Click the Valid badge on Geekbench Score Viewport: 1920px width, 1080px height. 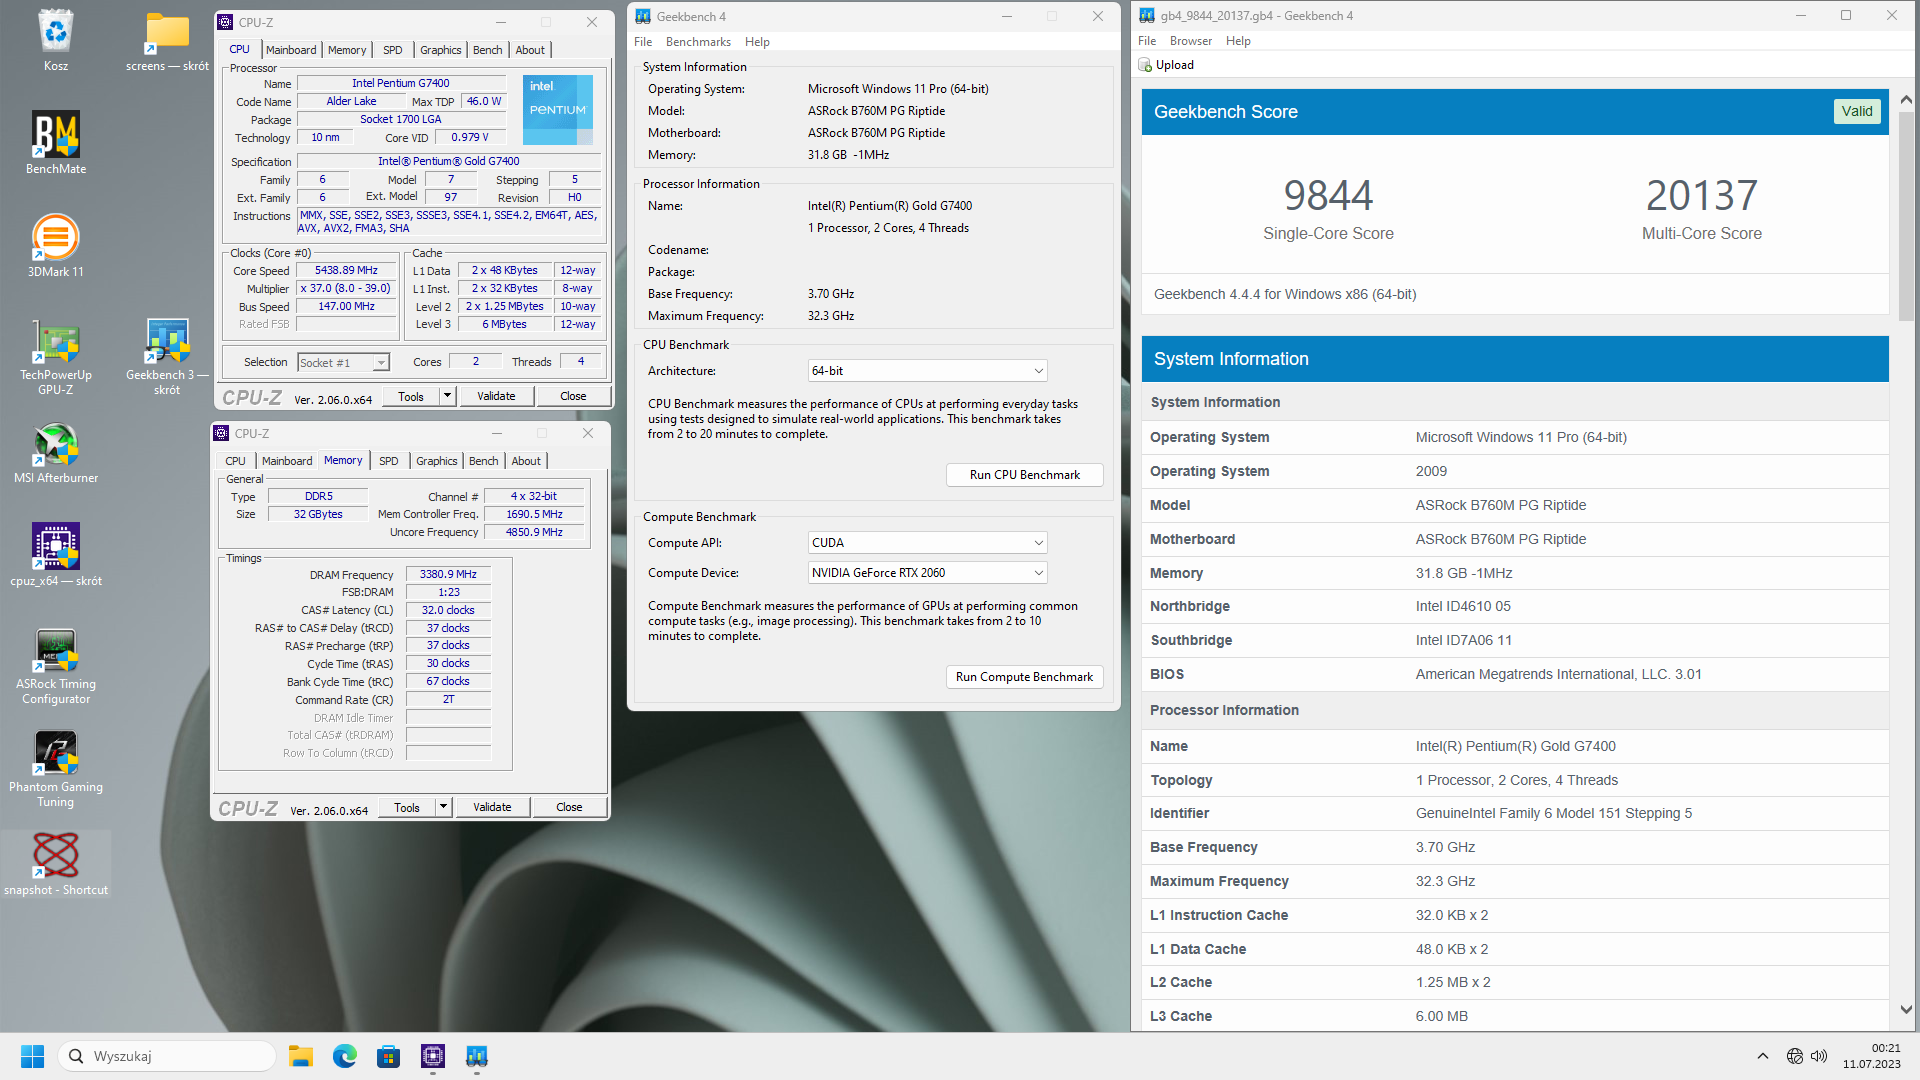pos(1857,112)
